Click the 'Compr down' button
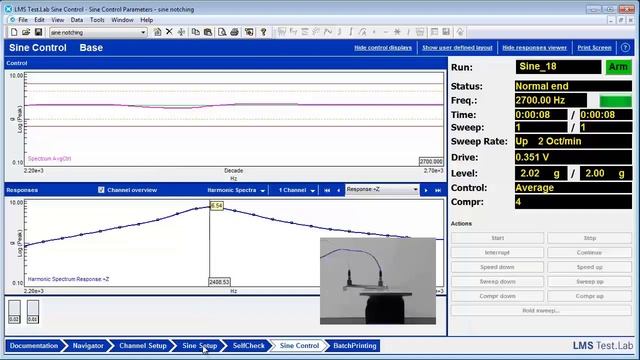 497,296
